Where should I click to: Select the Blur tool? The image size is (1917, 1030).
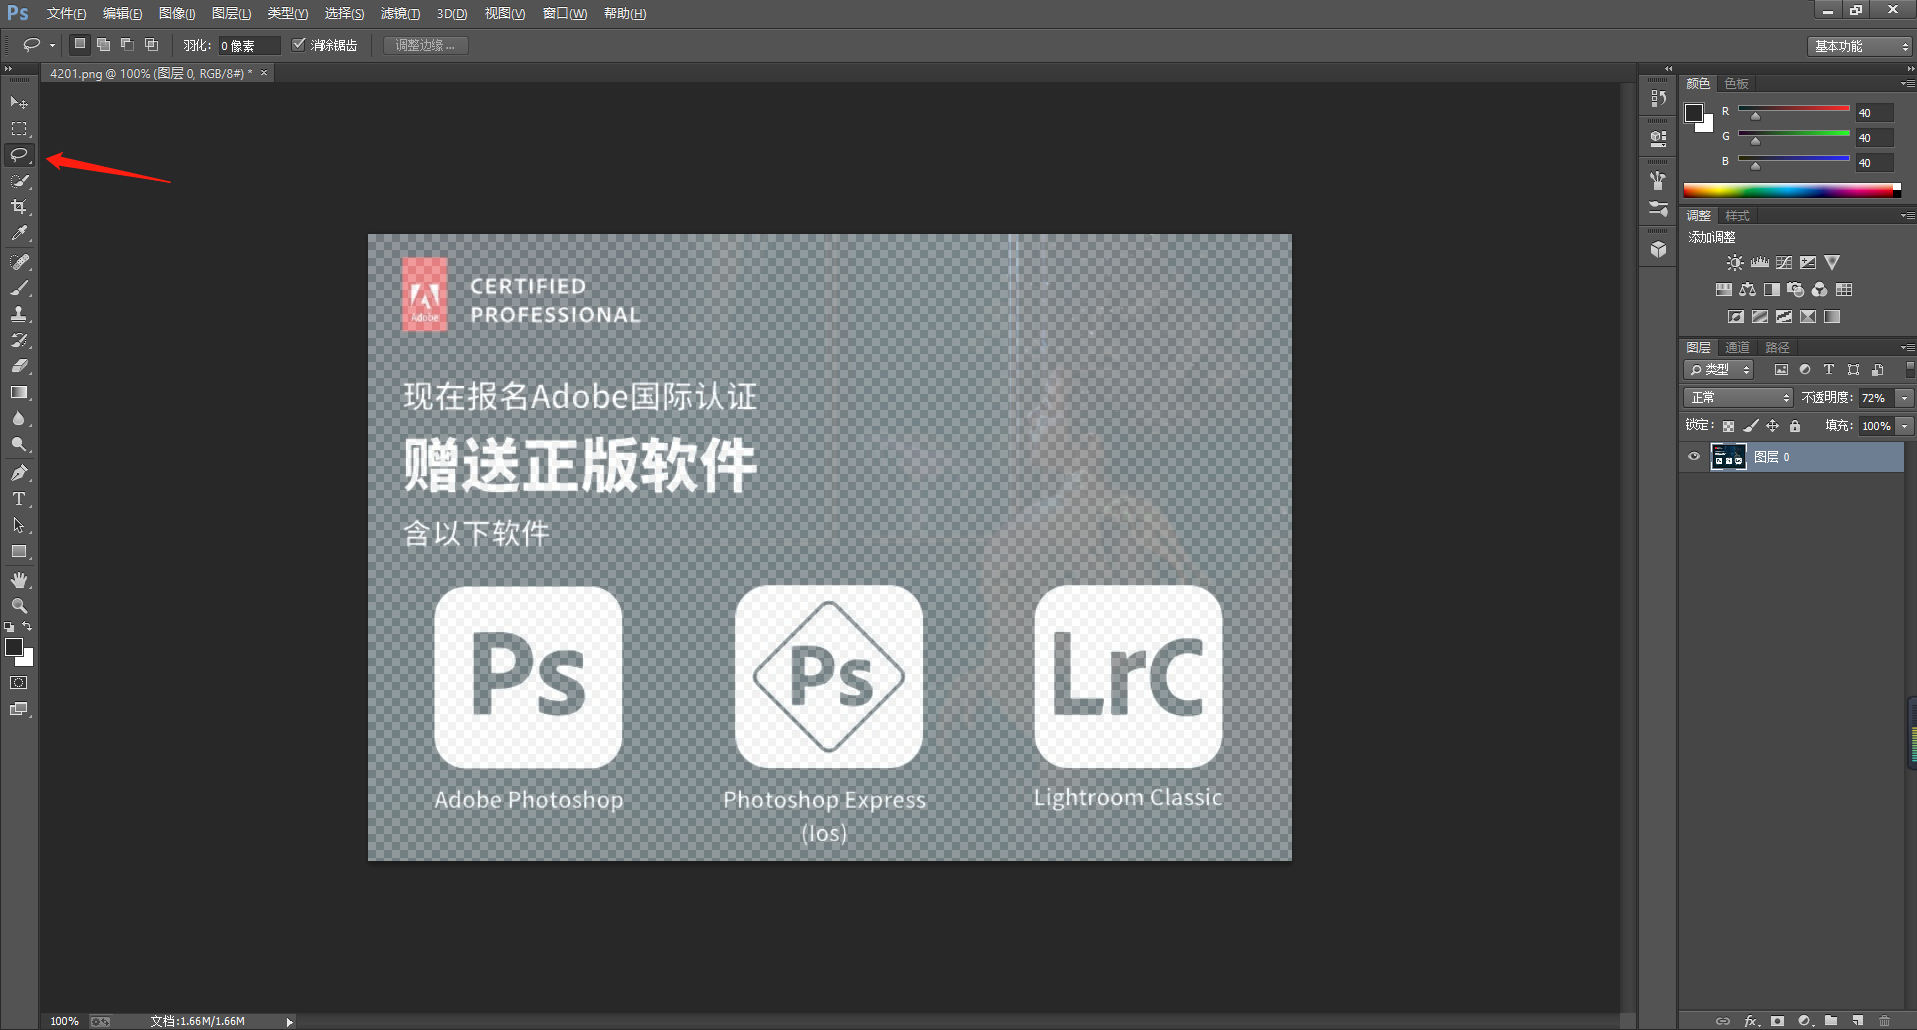(x=19, y=419)
